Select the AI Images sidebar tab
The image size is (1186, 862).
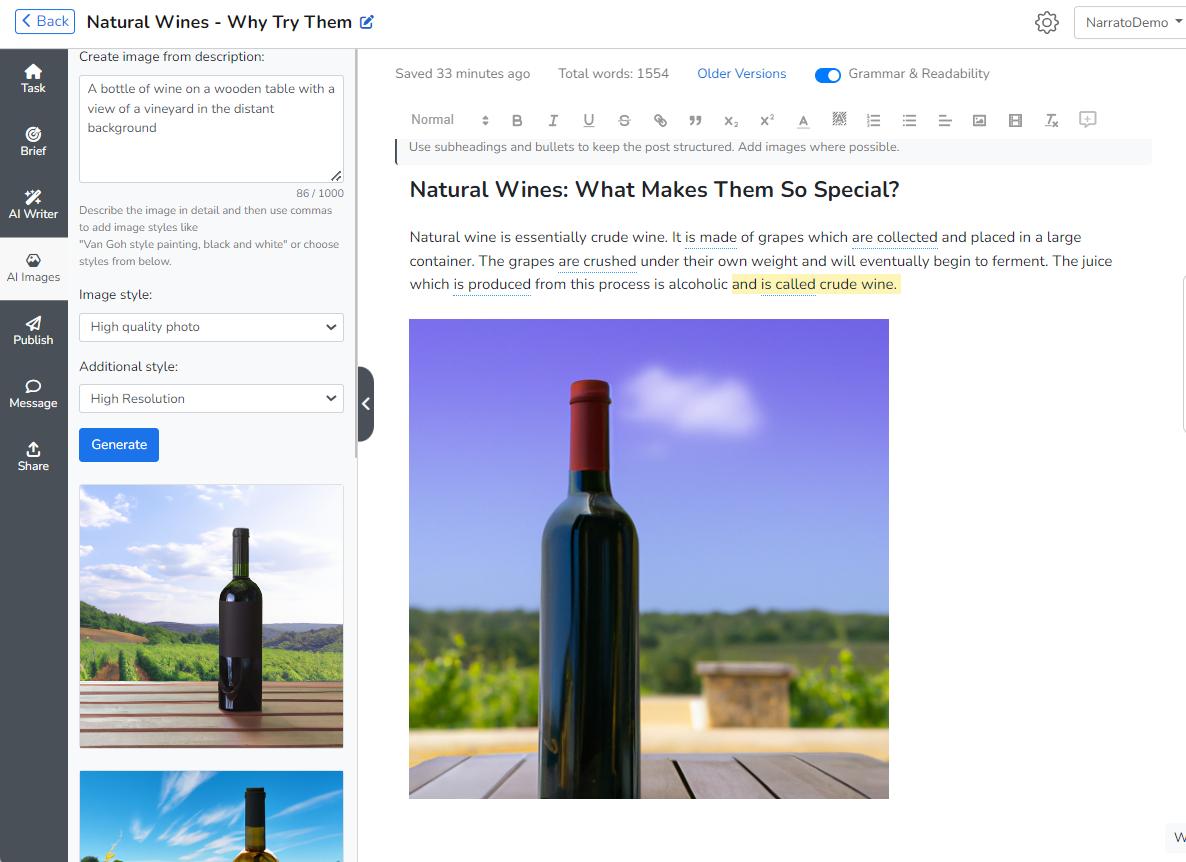[x=33, y=268]
